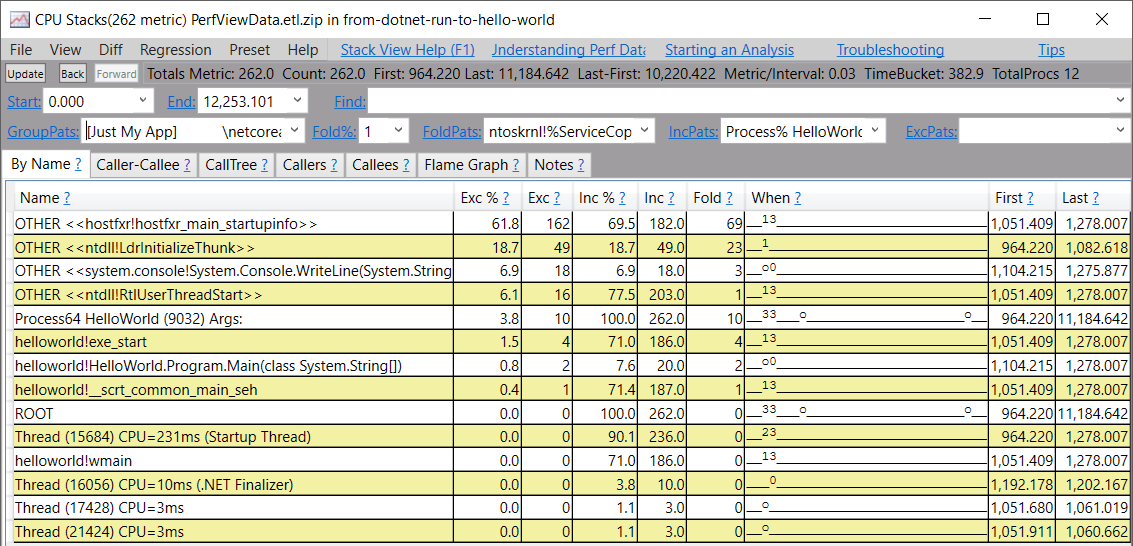1133x546 pixels.
Task: Open Starting an Analysis link
Action: tap(729, 50)
